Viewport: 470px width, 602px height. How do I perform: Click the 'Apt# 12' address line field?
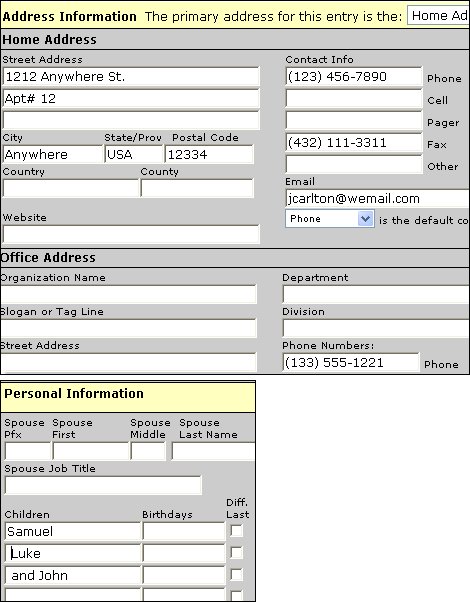tap(131, 99)
